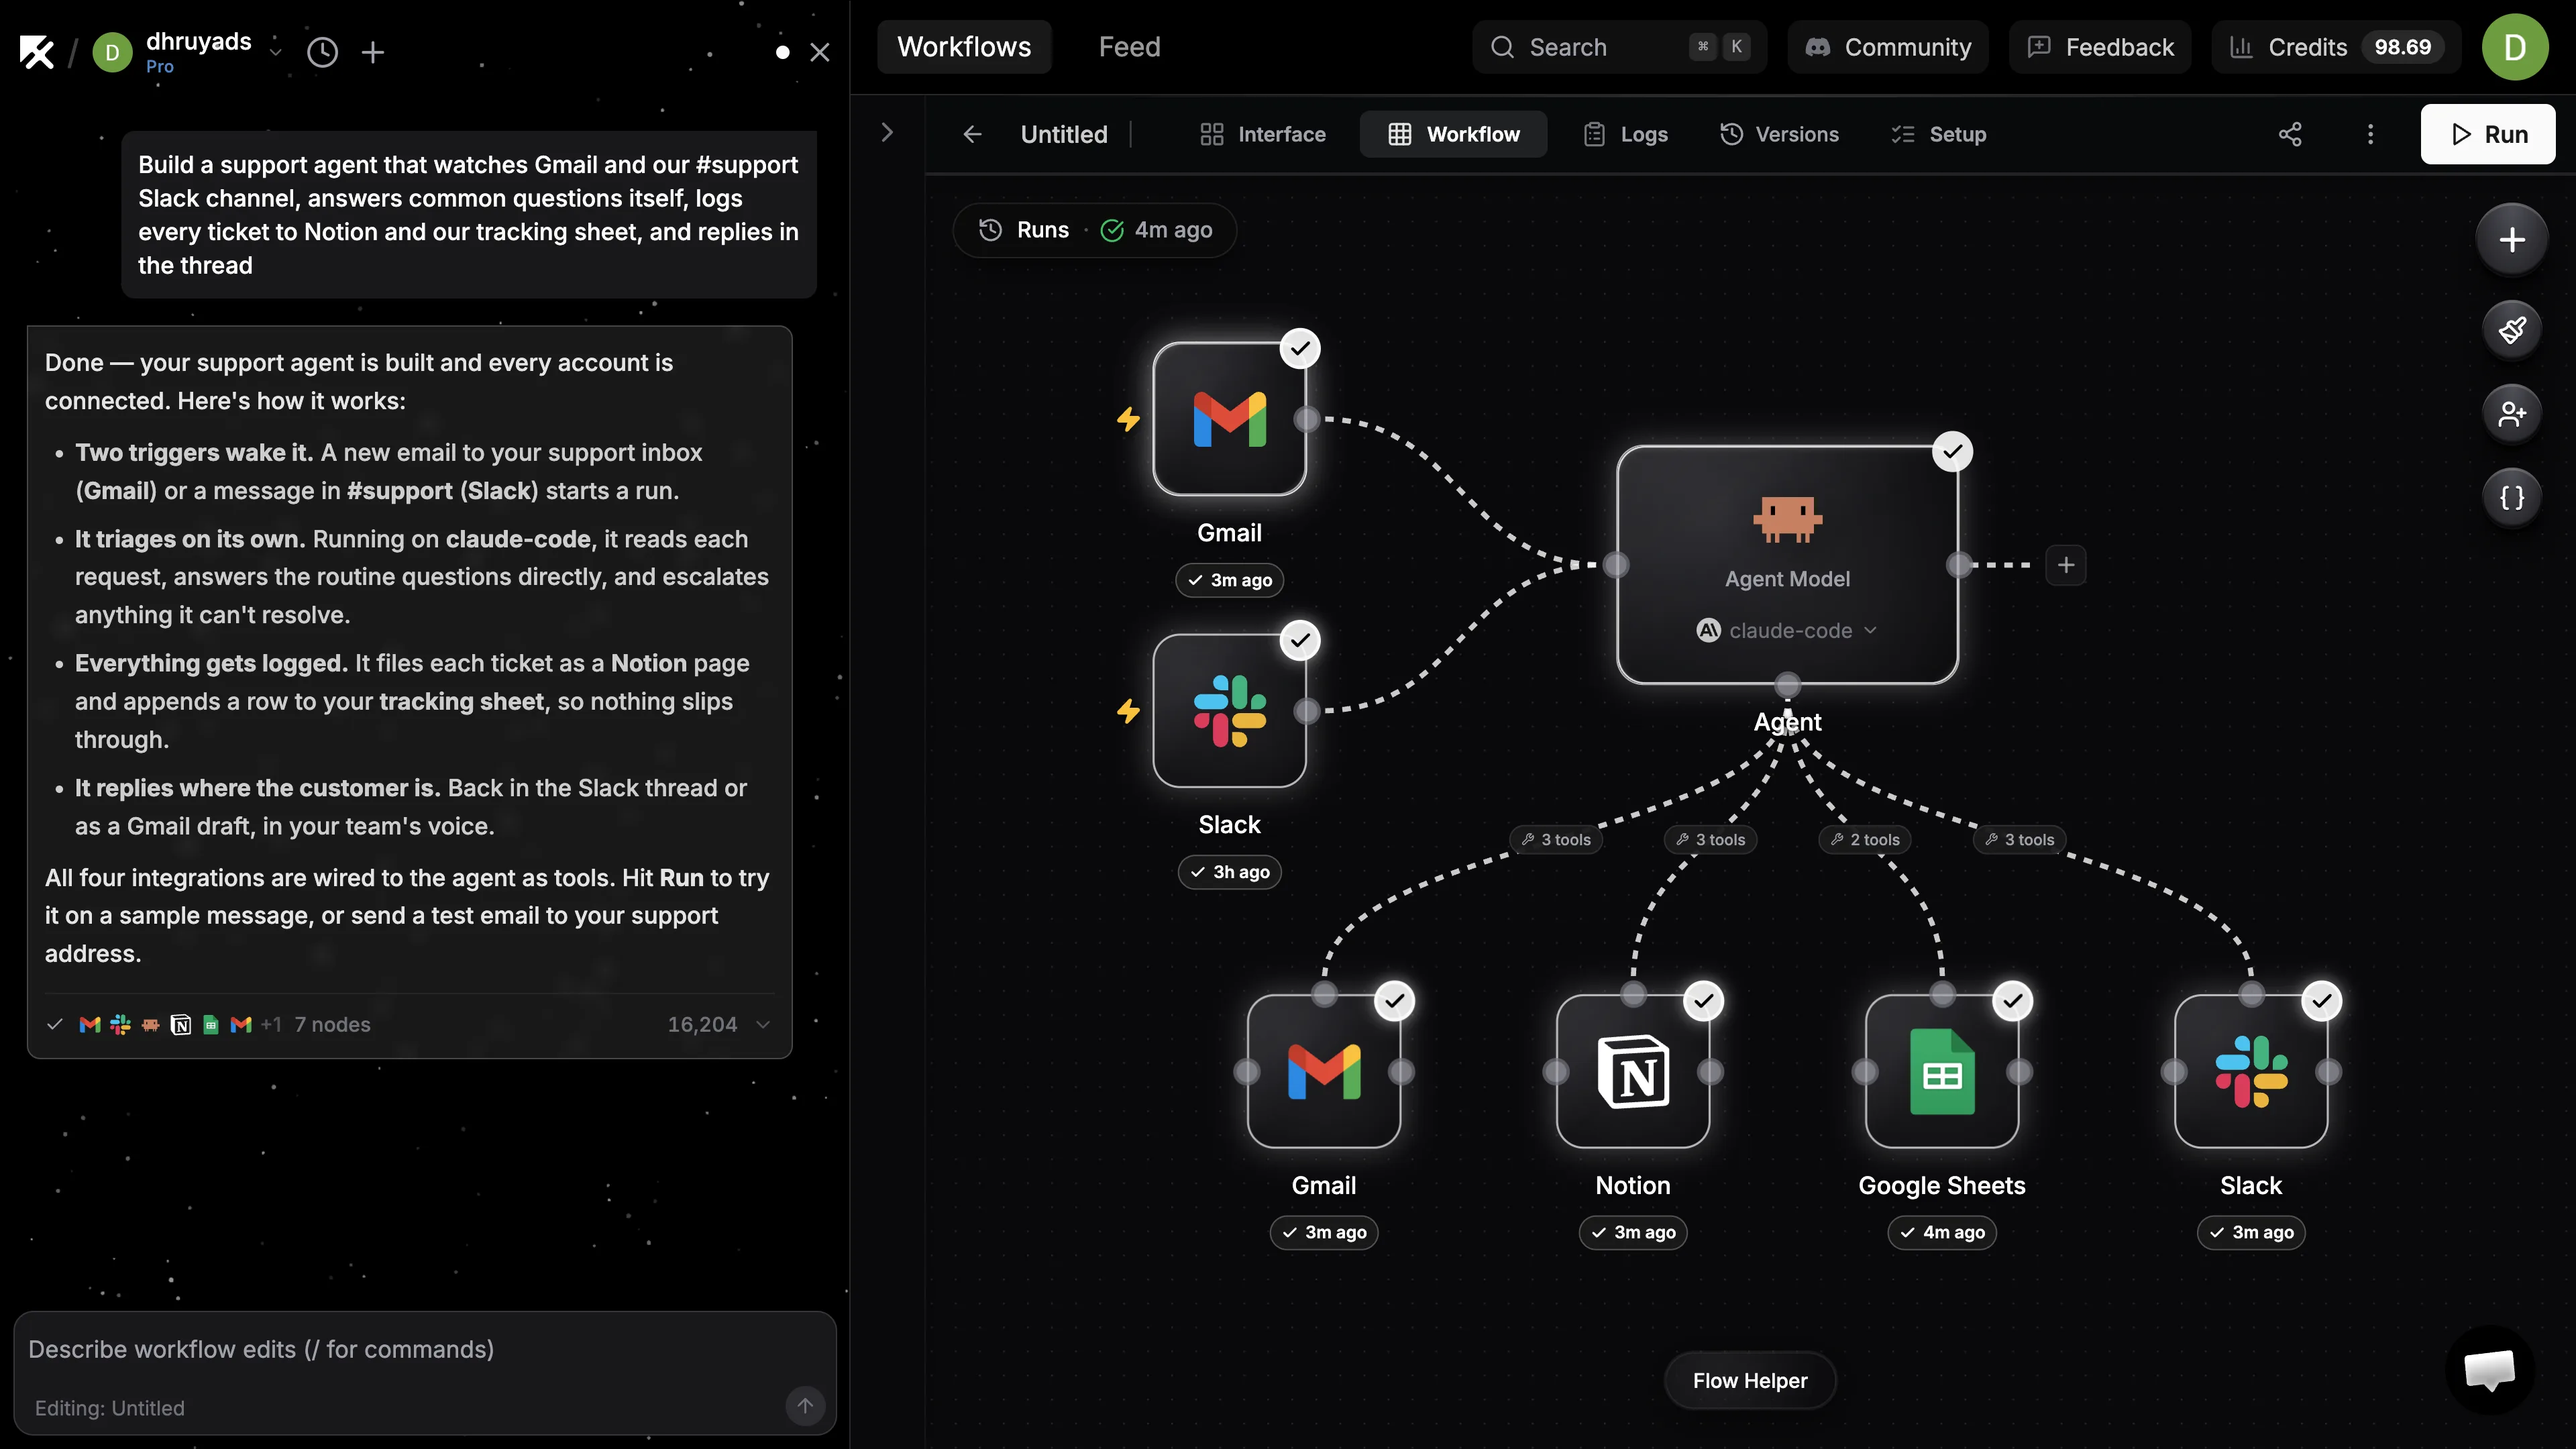Open the claude-code model dropdown
This screenshot has height=1449, width=2576.
tap(1787, 631)
